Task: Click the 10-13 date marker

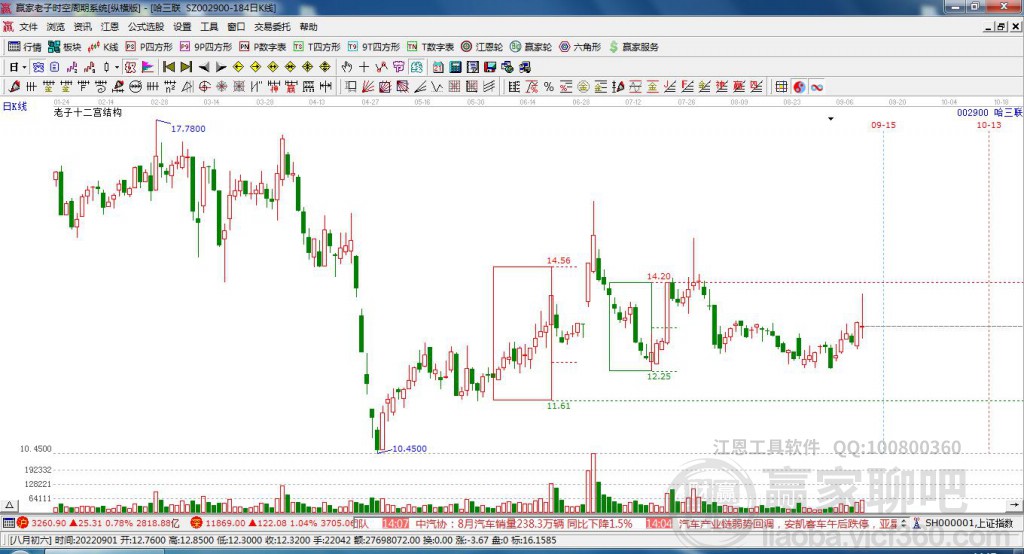Action: click(989, 125)
